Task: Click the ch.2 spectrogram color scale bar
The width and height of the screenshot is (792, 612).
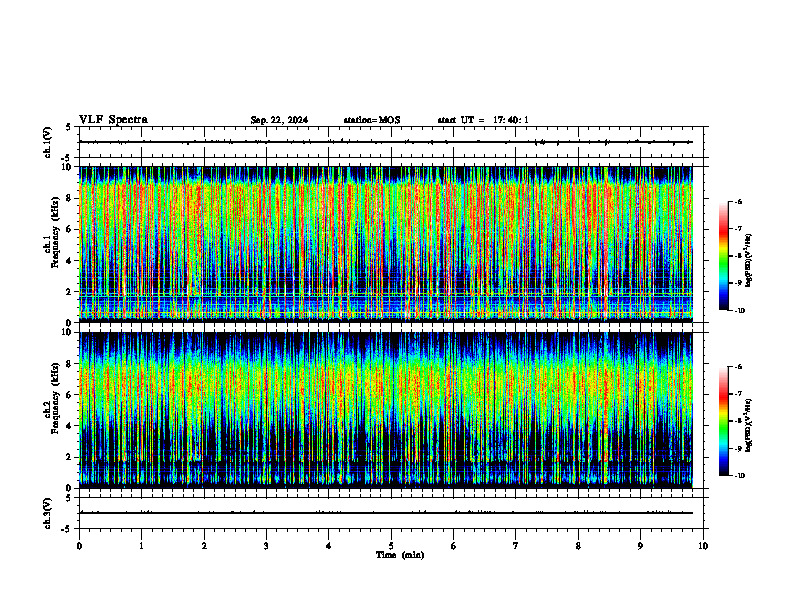Action: click(723, 421)
